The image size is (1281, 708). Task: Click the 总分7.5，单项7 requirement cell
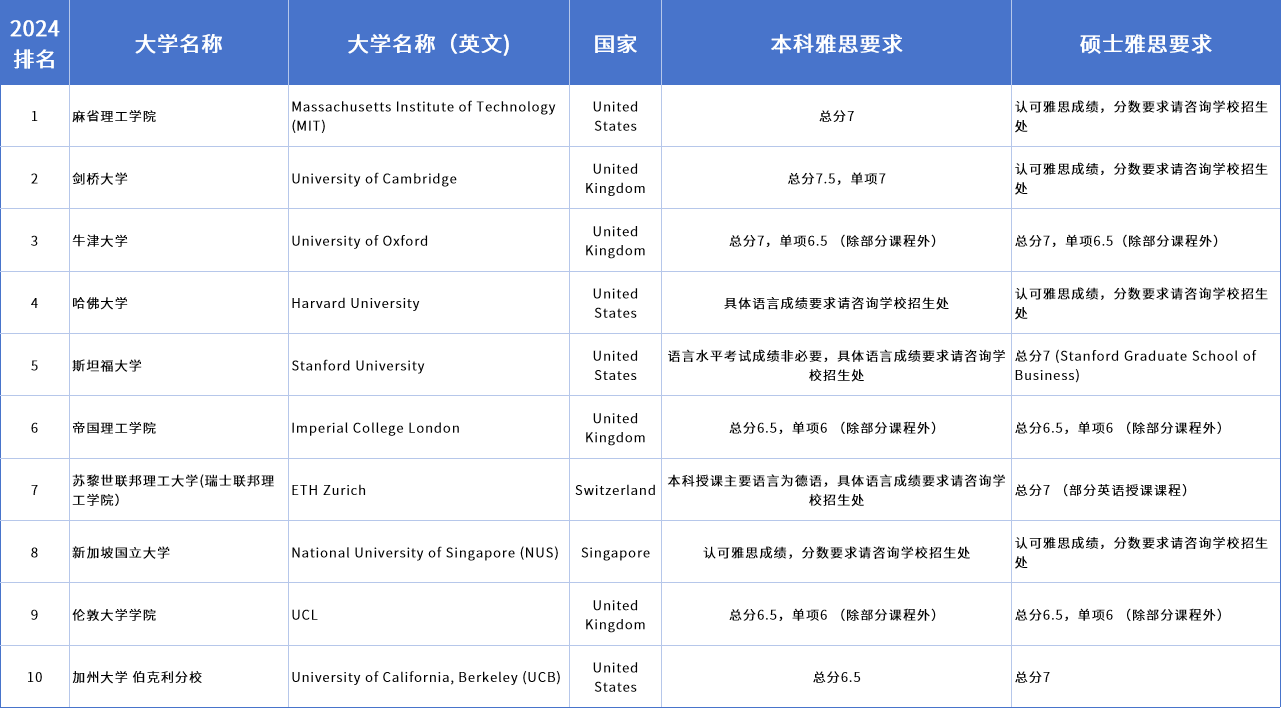(835, 178)
